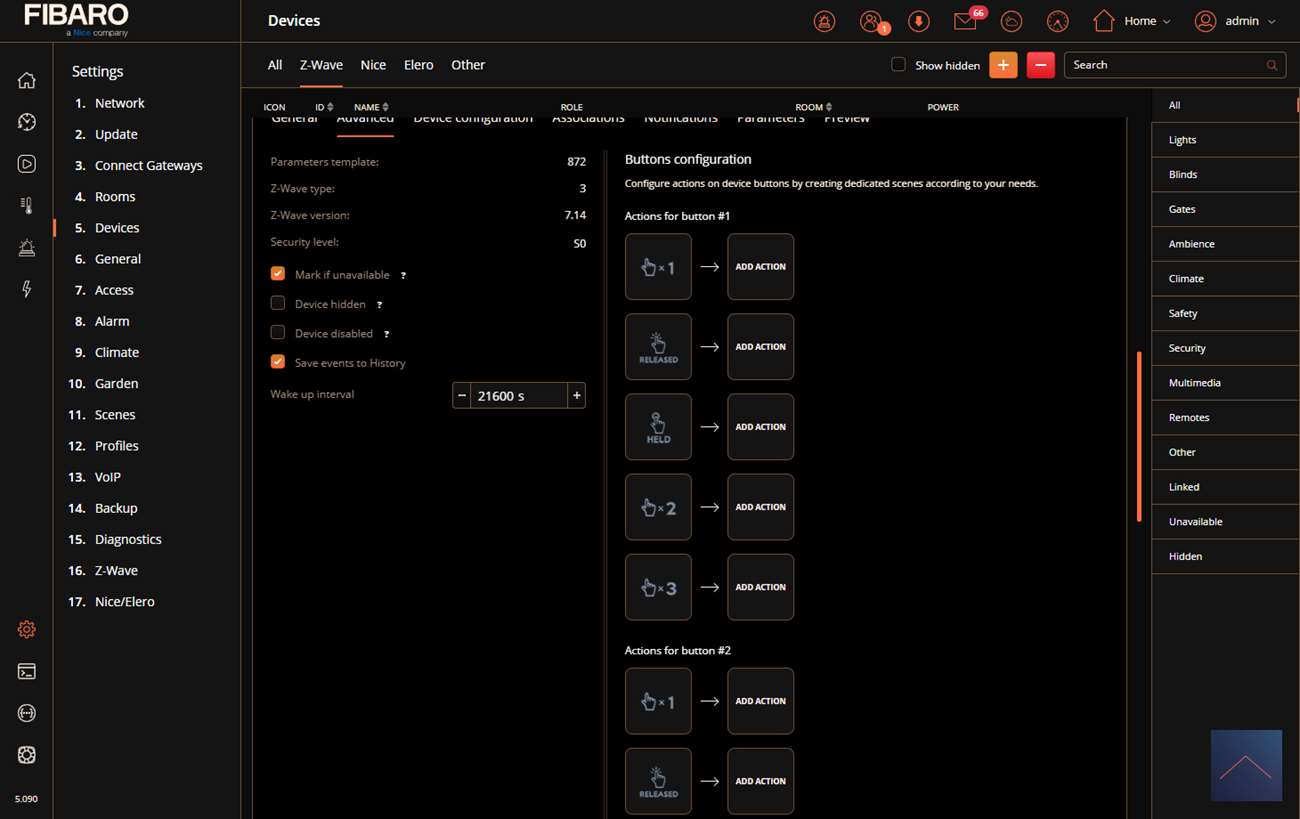Add action for button #1 held

coord(760,427)
